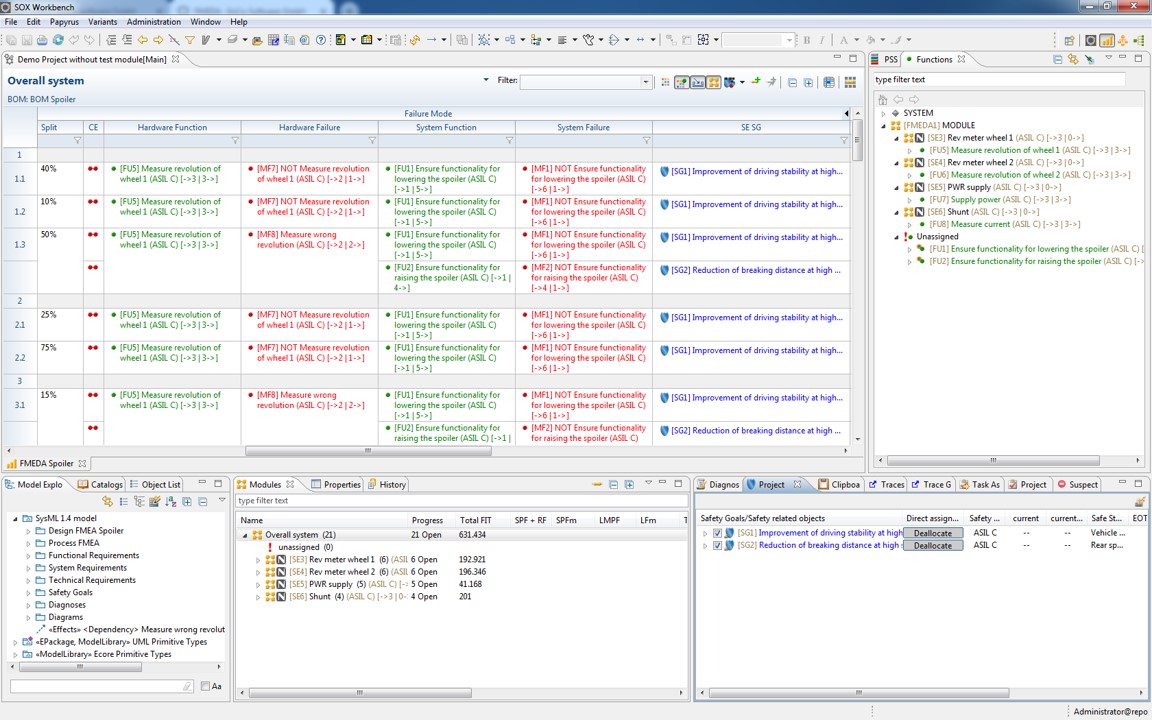The image size is (1152, 720).
Task: Click the print icon in the toolbar
Action: coord(42,40)
